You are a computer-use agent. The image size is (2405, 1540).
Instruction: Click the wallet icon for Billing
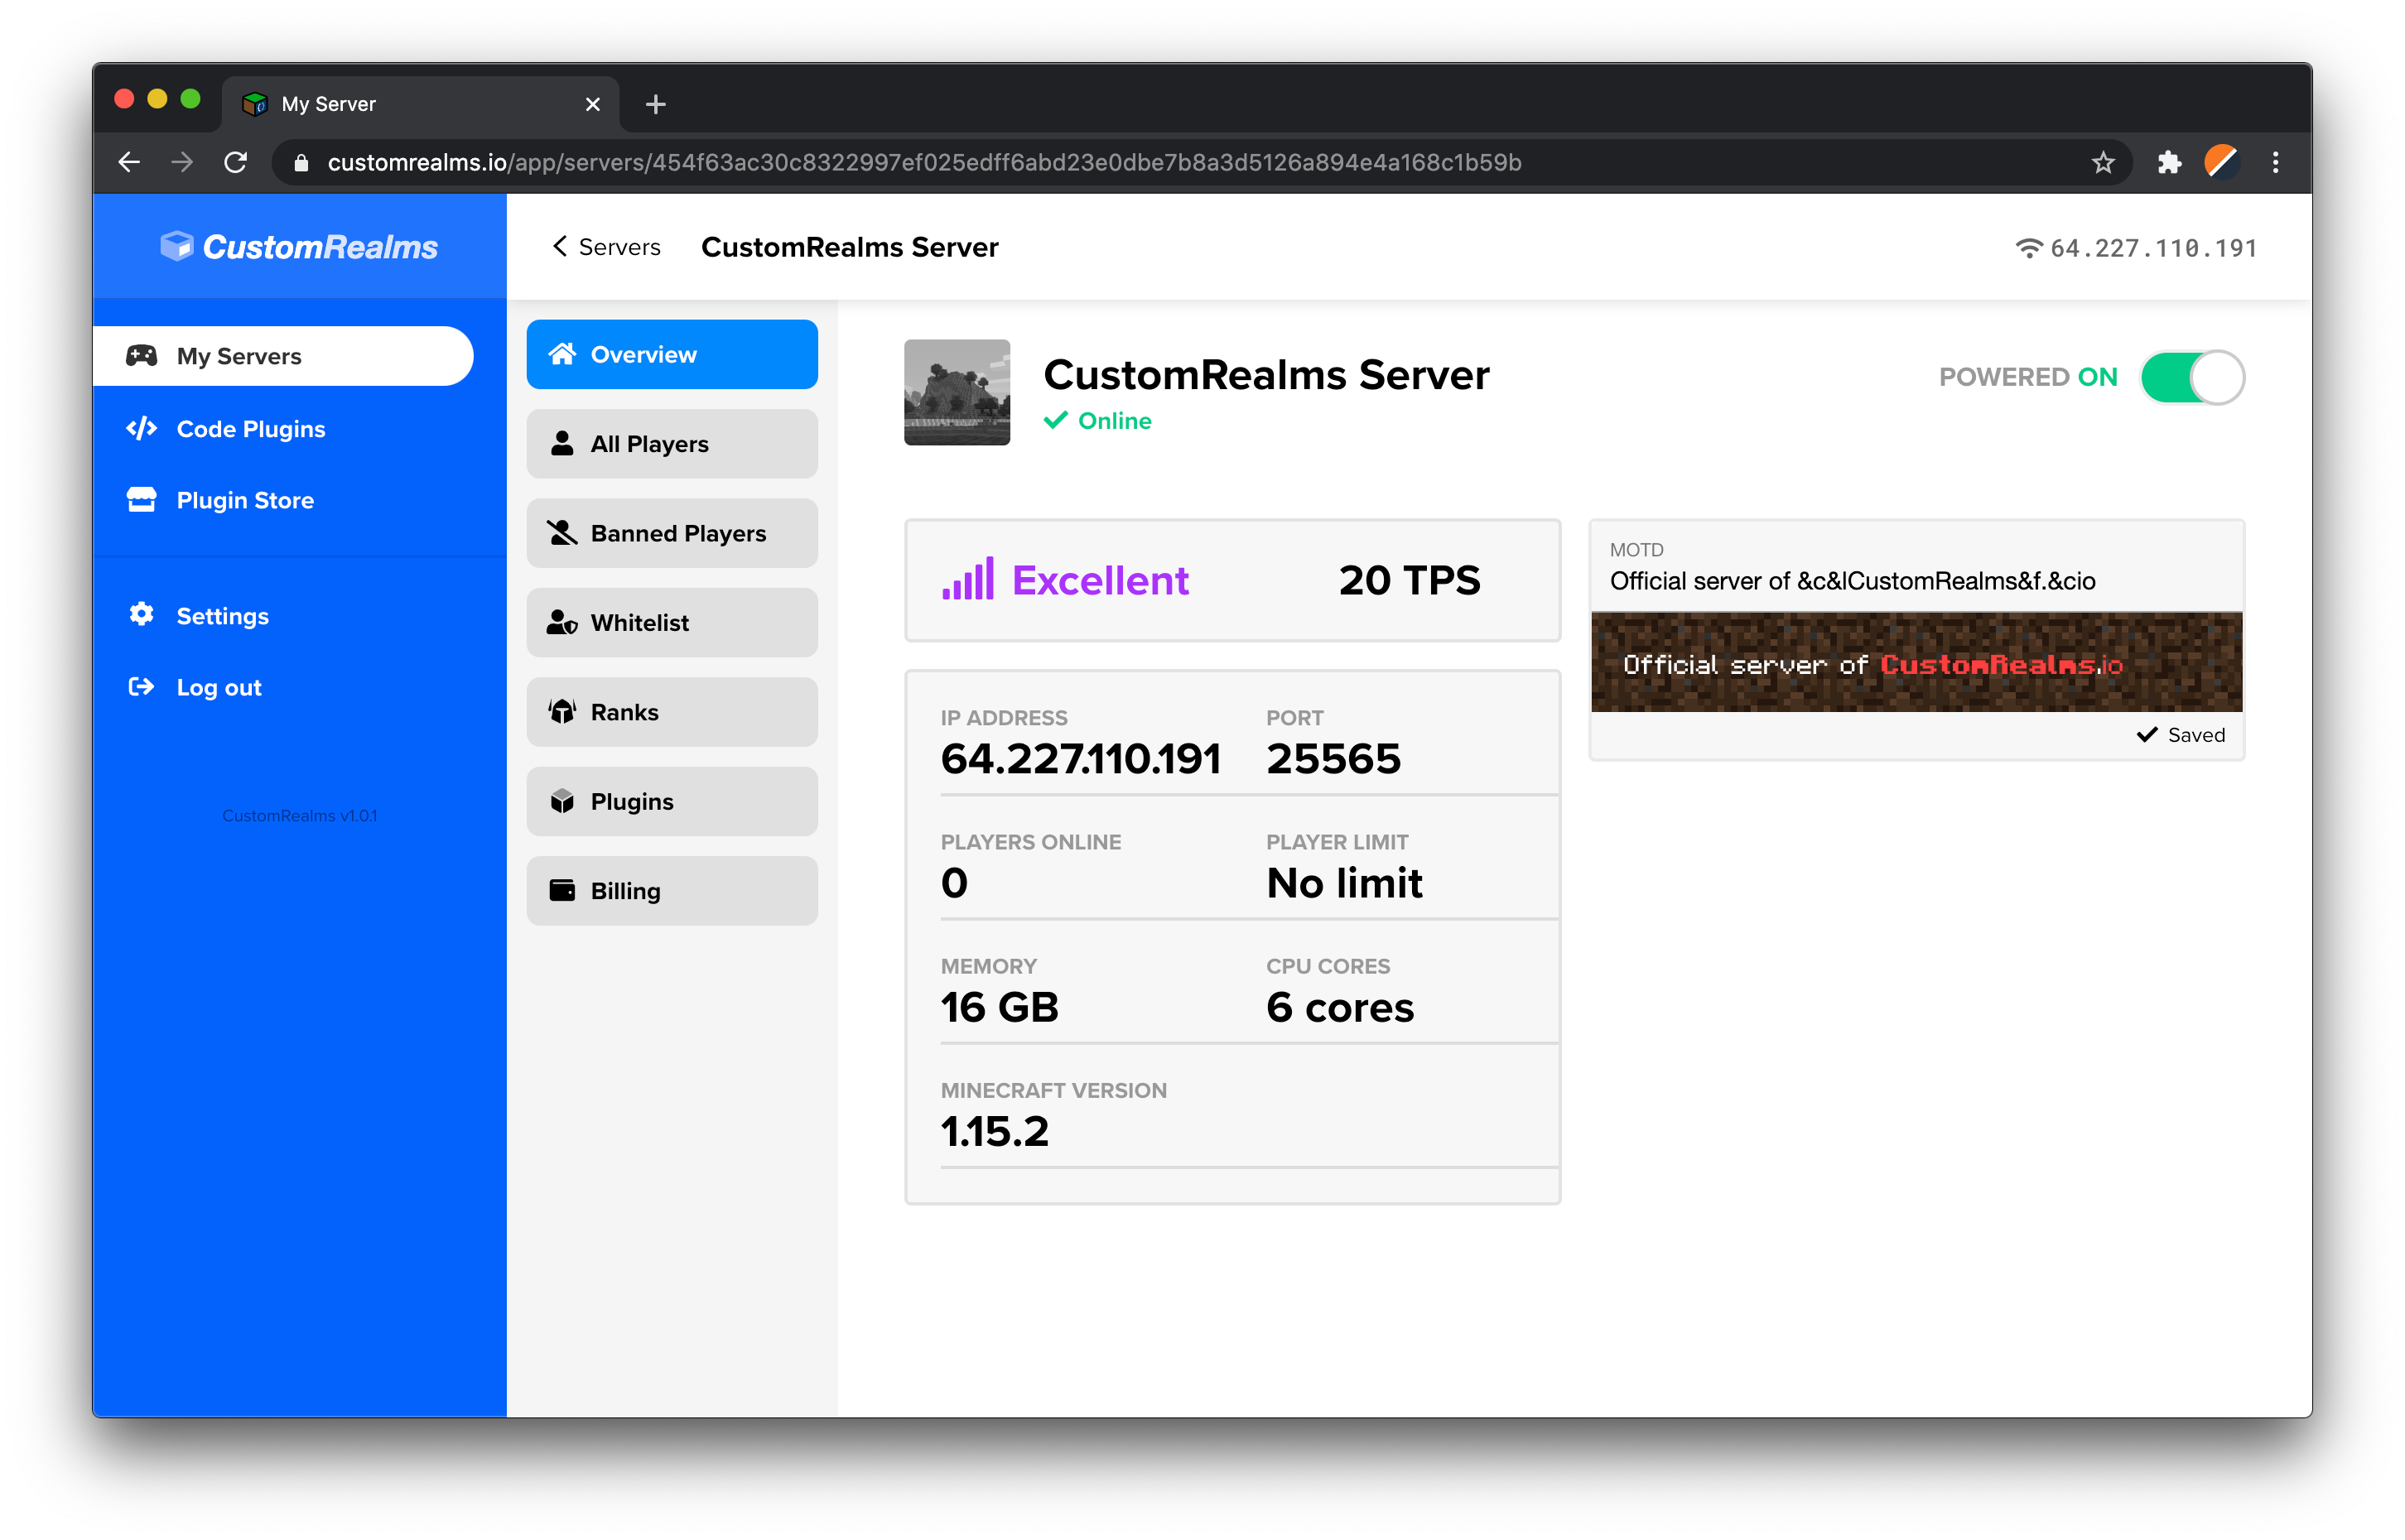pos(562,890)
